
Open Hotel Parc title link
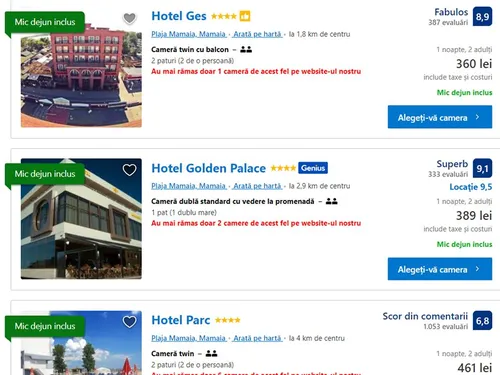181,320
